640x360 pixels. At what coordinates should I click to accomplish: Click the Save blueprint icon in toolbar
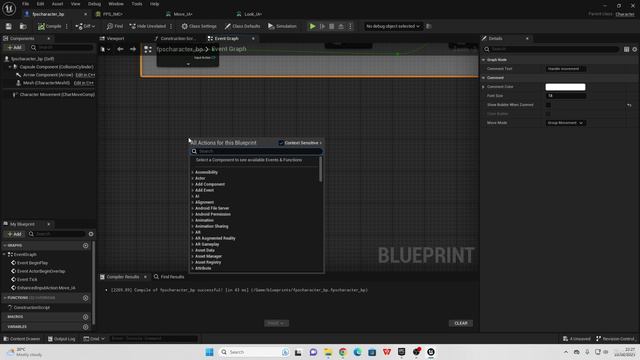click(x=9, y=26)
